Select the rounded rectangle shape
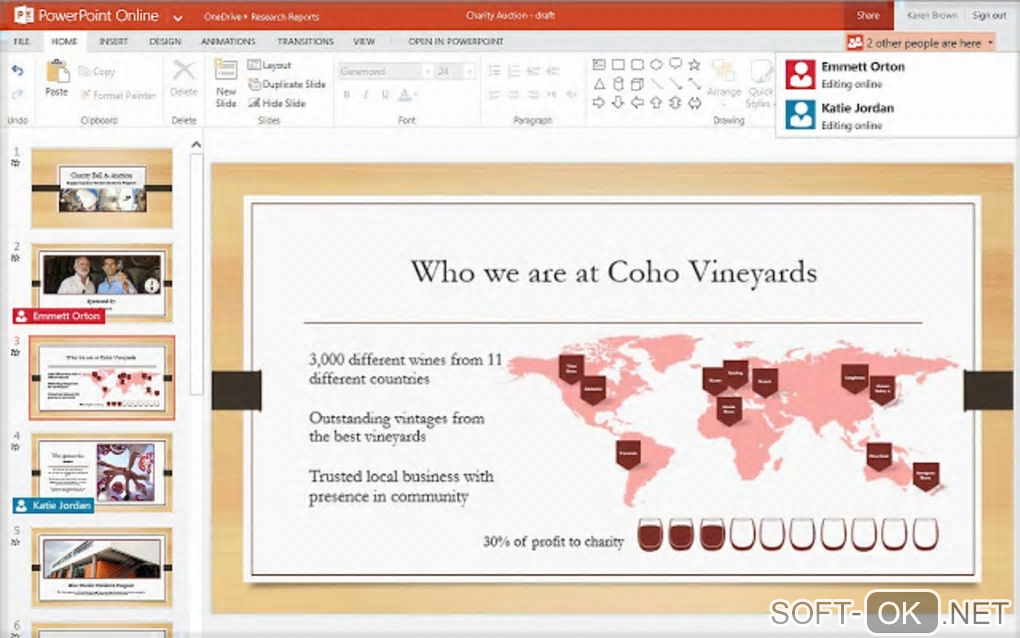1020x638 pixels. [x=637, y=64]
